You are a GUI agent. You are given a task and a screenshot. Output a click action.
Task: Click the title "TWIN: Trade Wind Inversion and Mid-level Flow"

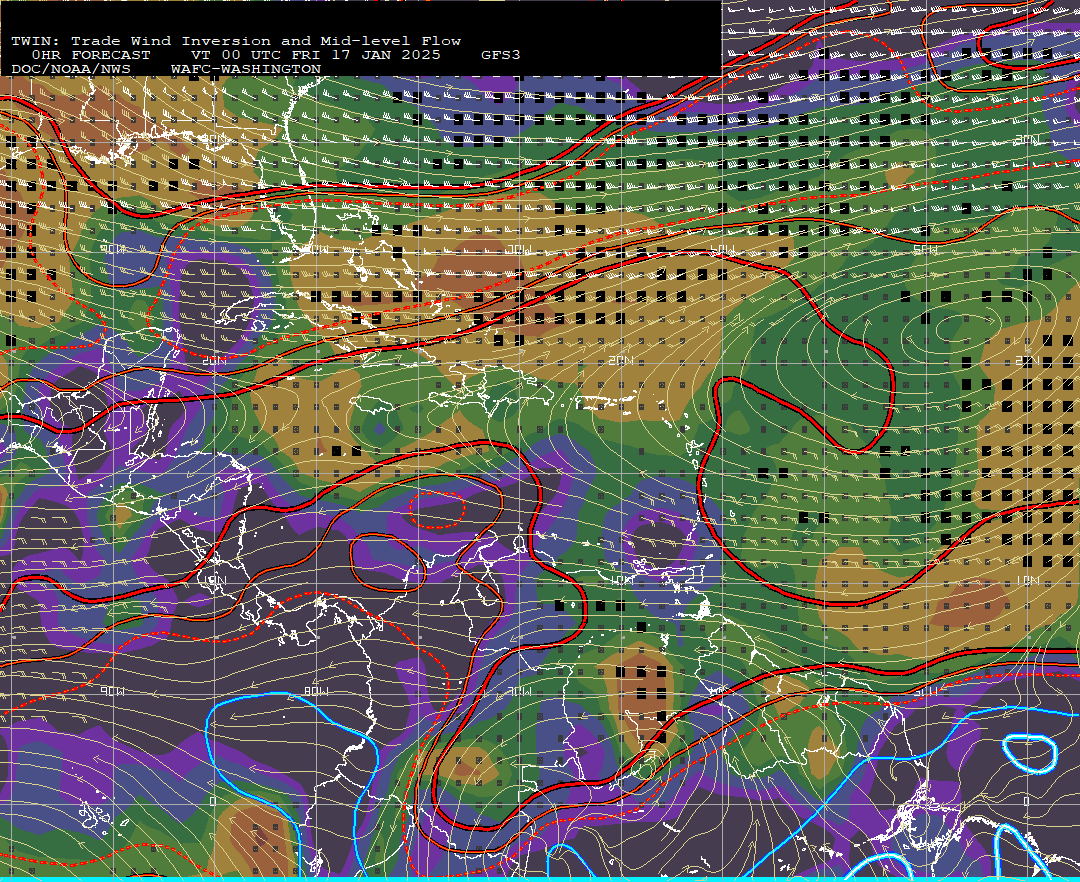(236, 41)
